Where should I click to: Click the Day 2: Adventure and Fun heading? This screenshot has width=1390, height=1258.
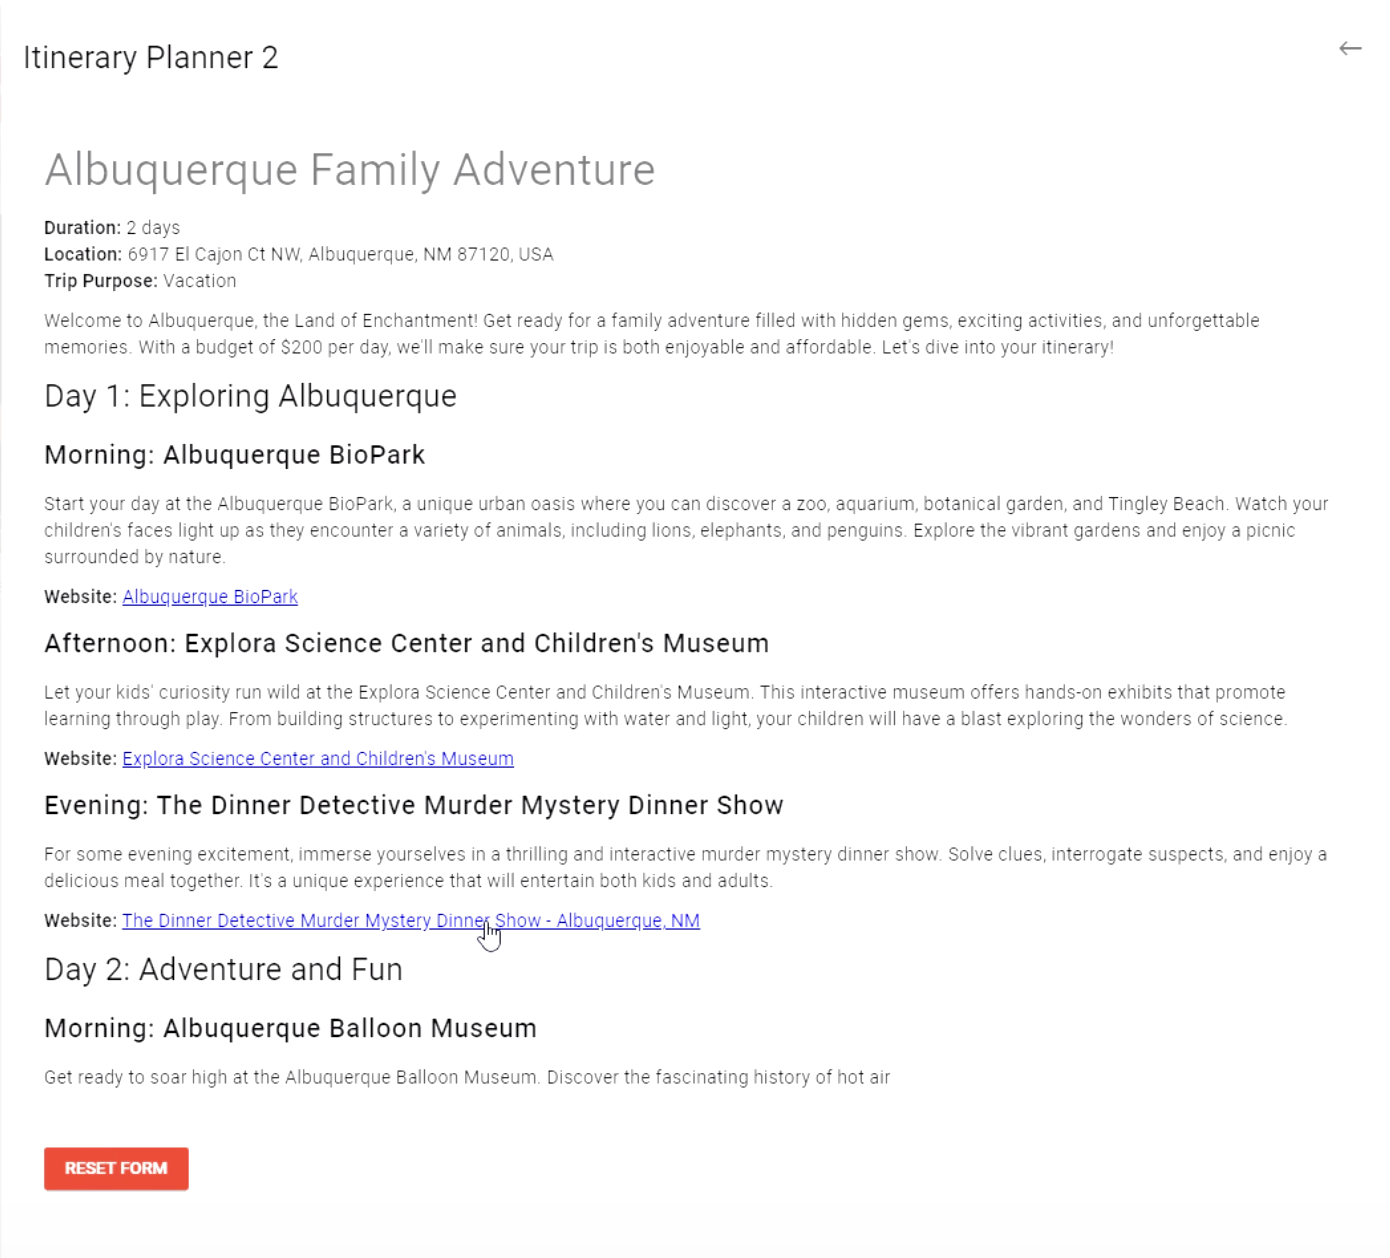[x=223, y=969]
